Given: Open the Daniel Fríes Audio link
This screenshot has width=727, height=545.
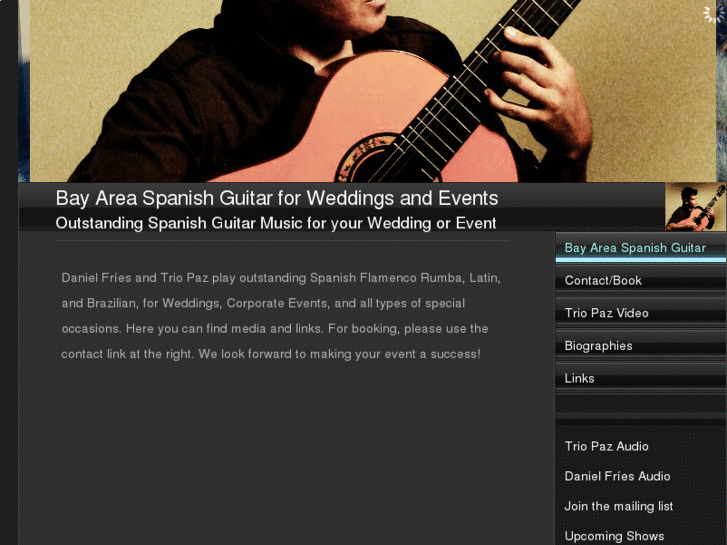Looking at the screenshot, I should pos(617,476).
